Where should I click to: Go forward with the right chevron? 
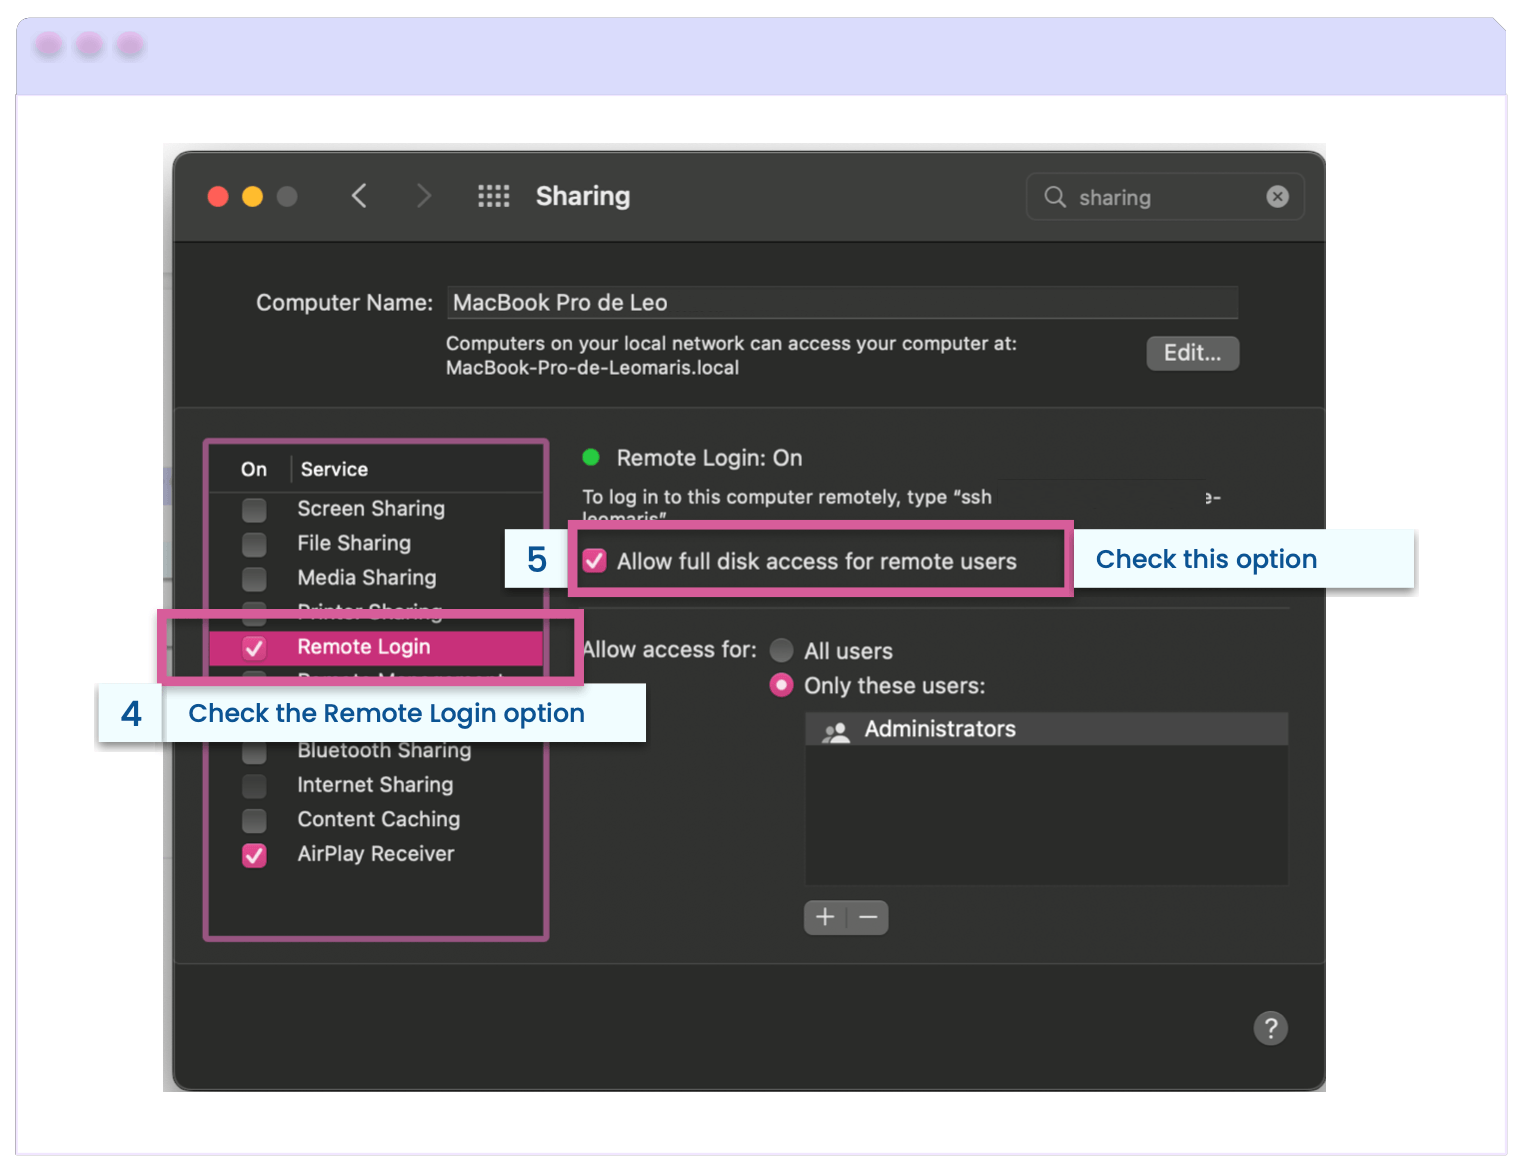(424, 196)
